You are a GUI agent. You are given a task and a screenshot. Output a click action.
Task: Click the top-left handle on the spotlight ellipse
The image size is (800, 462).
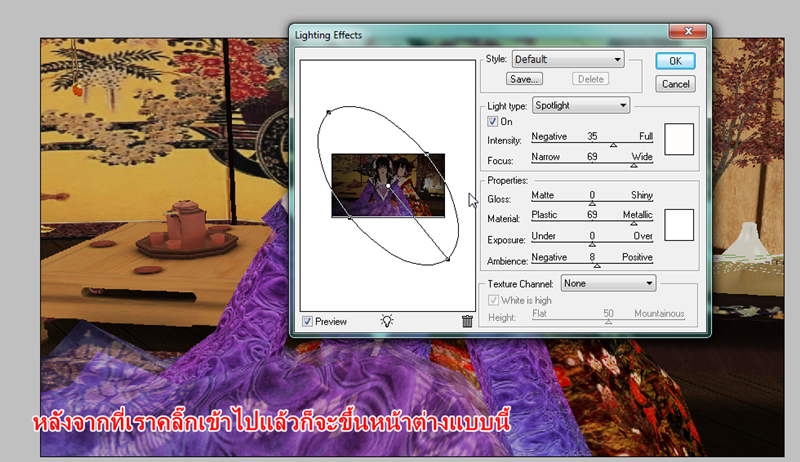tap(329, 112)
